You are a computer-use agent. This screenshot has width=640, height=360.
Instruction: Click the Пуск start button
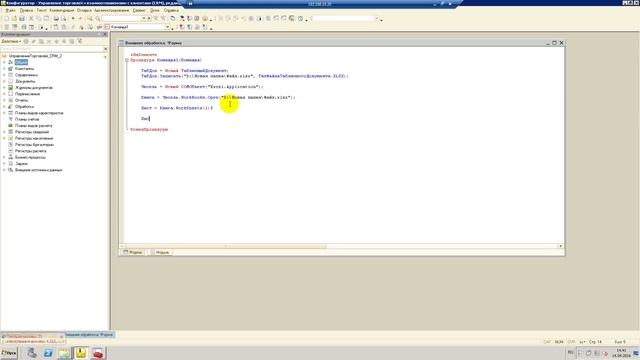click(x=9, y=353)
